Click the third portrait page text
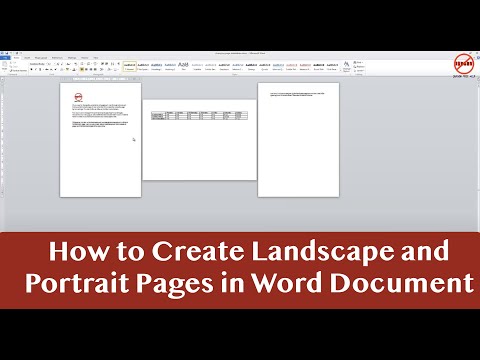This screenshot has width=480, height=360. click(x=297, y=94)
